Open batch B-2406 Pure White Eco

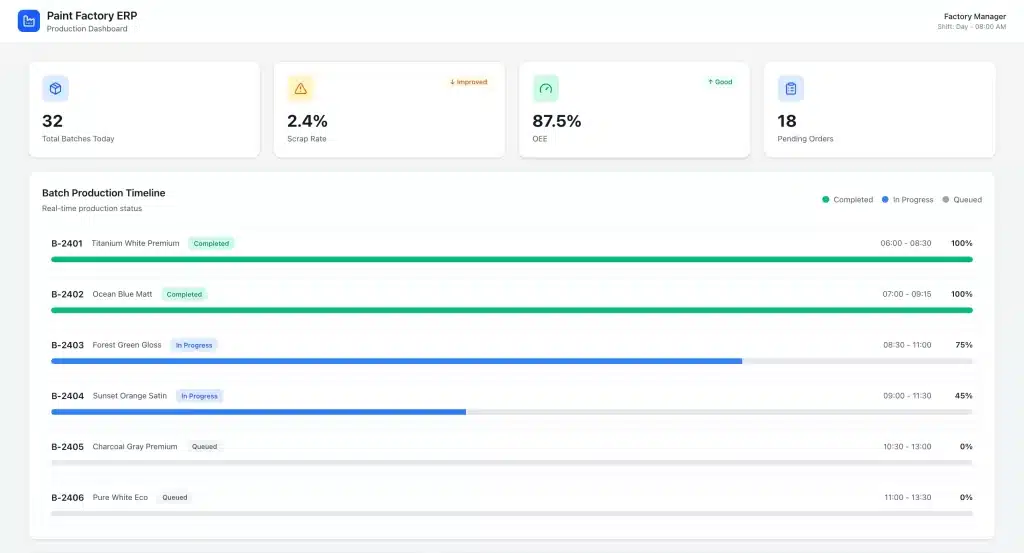[119, 497]
